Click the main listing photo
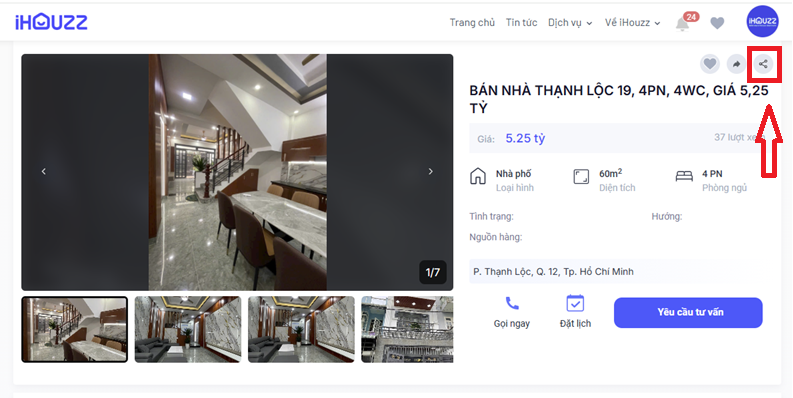The height and width of the screenshot is (398, 793). [x=237, y=172]
